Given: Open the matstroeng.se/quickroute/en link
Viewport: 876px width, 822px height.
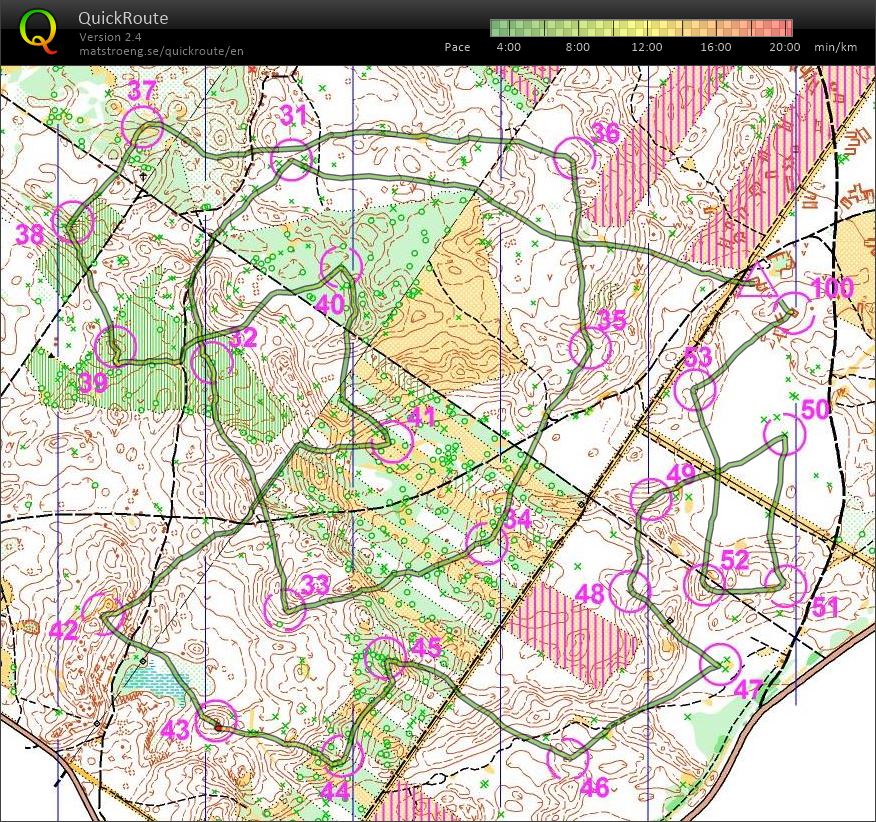Looking at the screenshot, I should 161,51.
